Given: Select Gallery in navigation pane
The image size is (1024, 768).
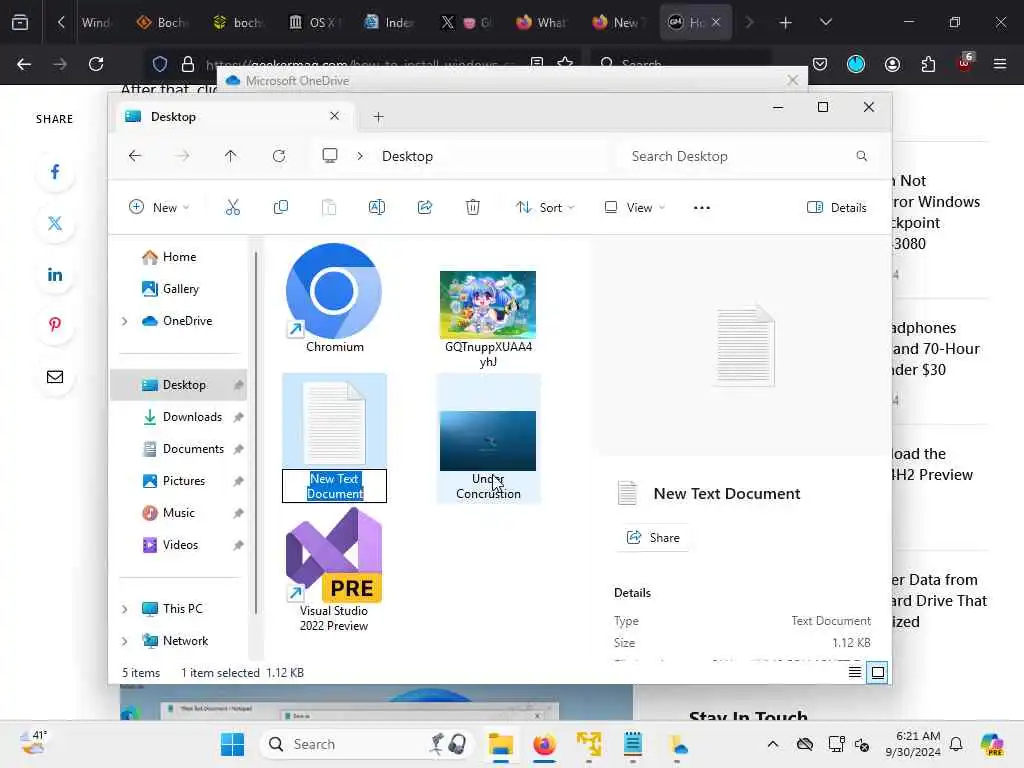Looking at the screenshot, I should (x=179, y=289).
